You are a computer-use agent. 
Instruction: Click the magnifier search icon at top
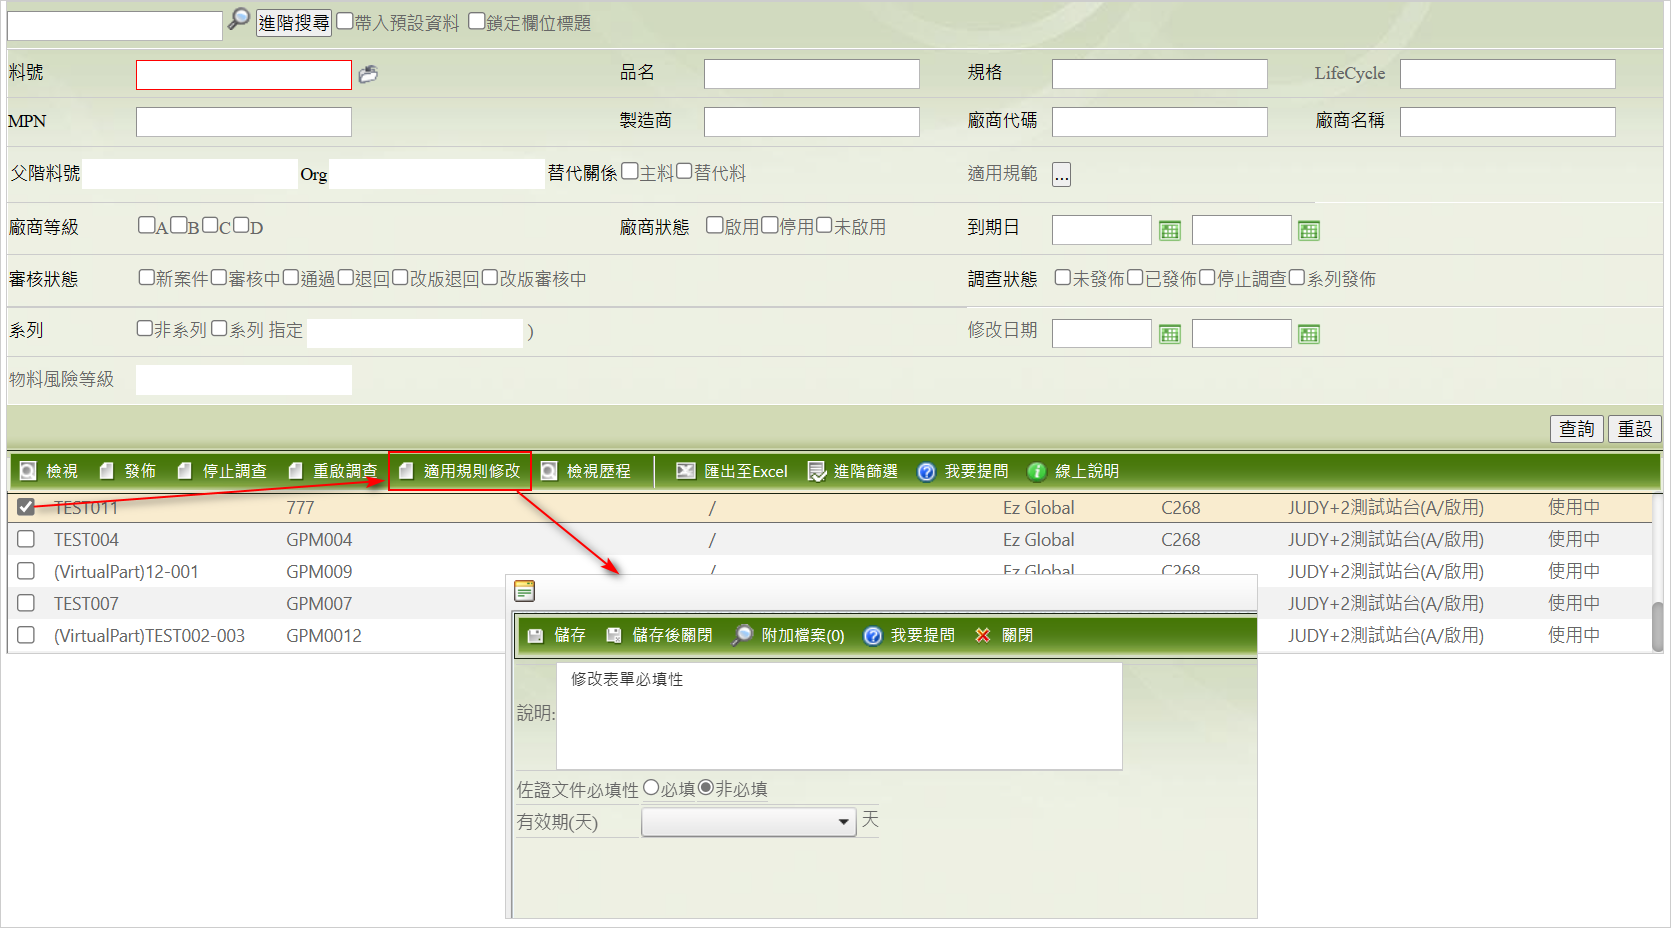click(239, 19)
